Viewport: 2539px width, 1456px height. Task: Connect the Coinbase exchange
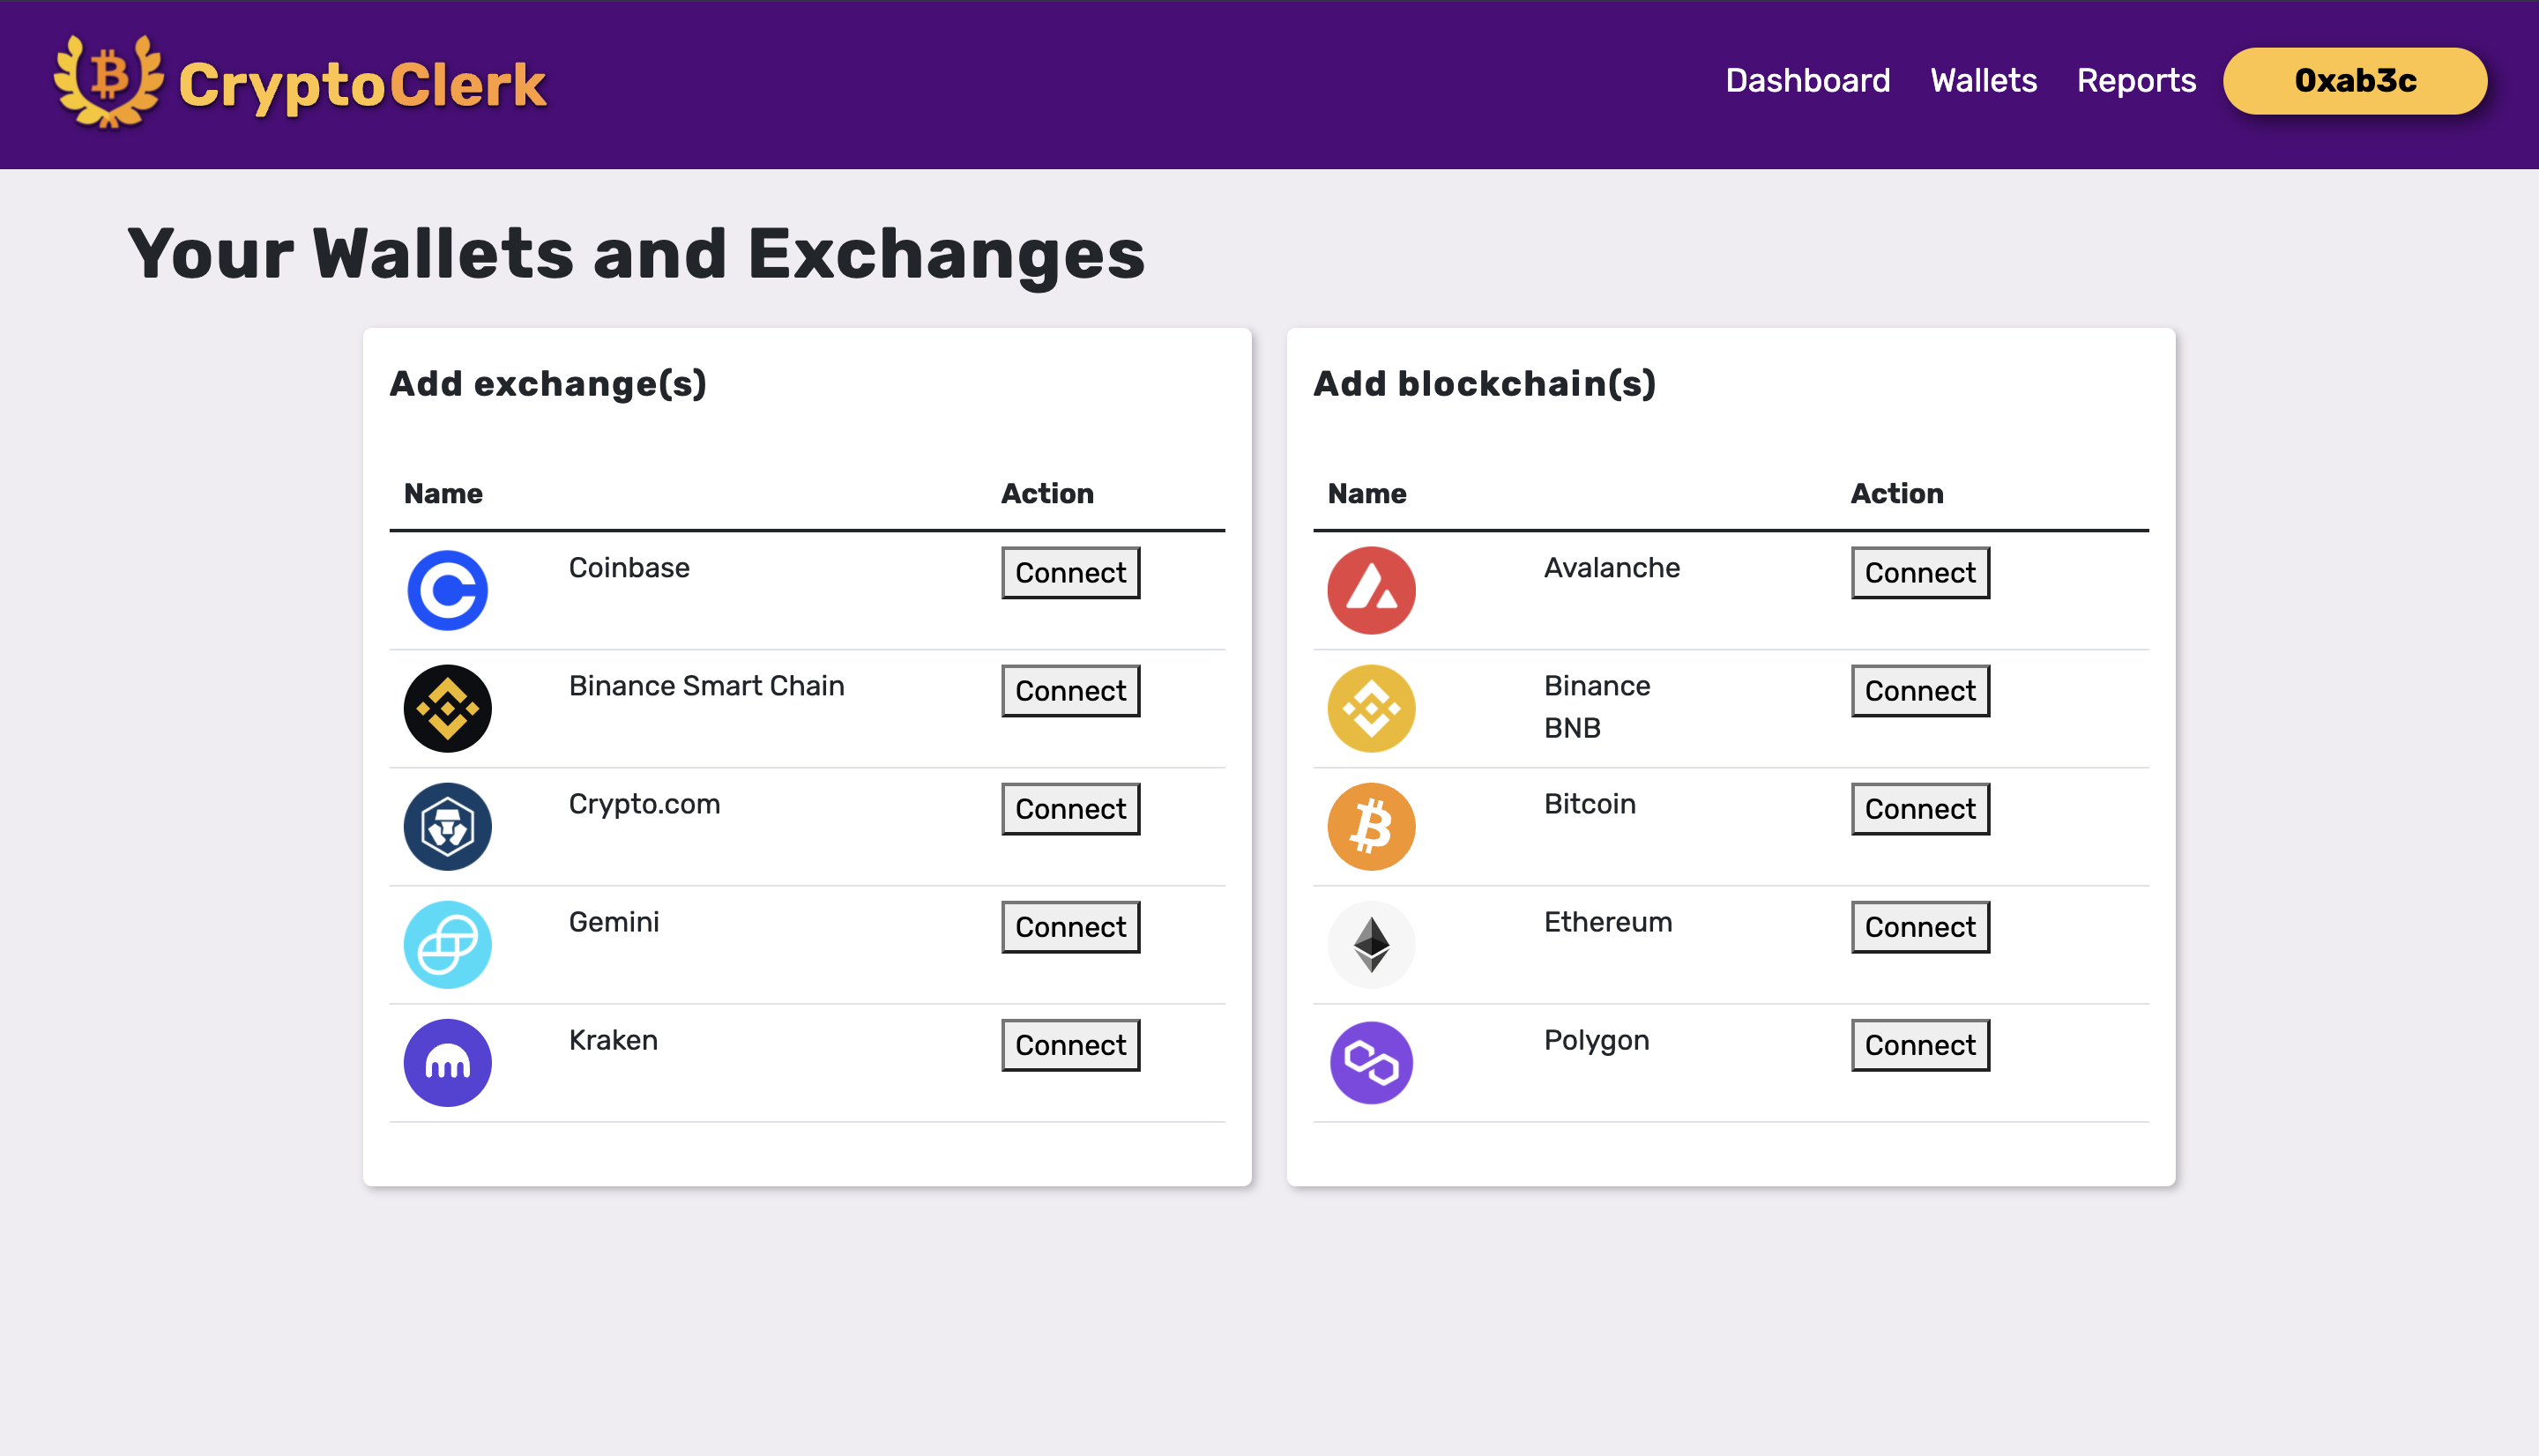(x=1070, y=572)
